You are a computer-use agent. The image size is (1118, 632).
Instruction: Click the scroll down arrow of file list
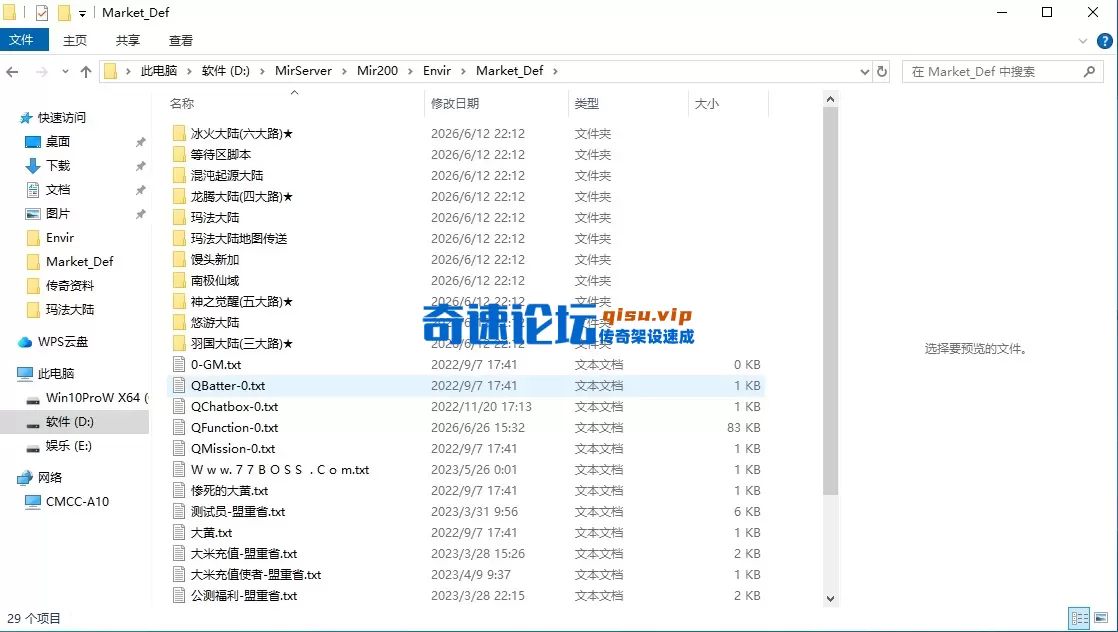point(830,599)
